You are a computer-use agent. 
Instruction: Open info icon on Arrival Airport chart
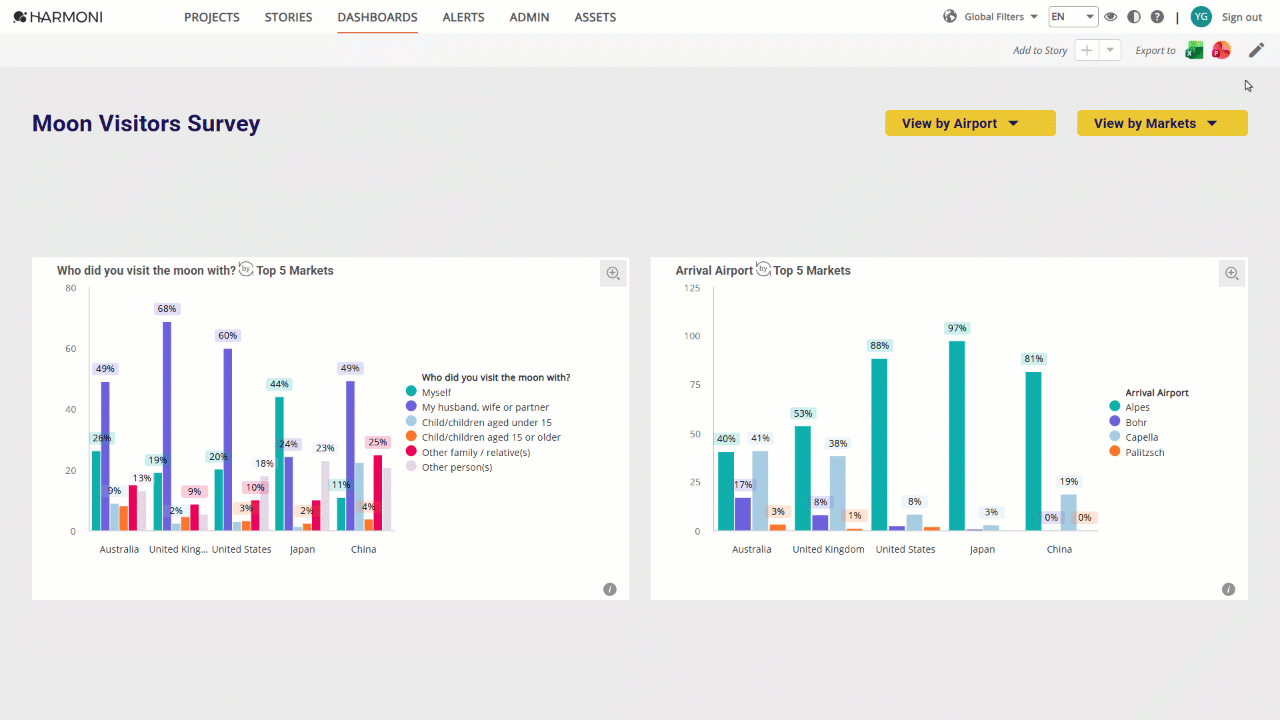[1229, 589]
